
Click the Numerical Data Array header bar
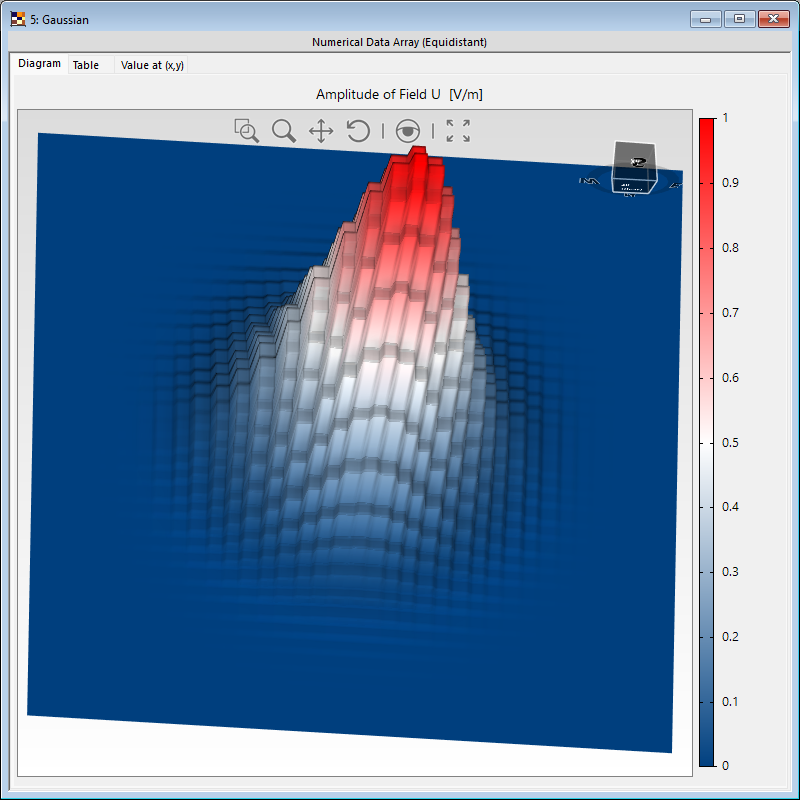pos(400,42)
